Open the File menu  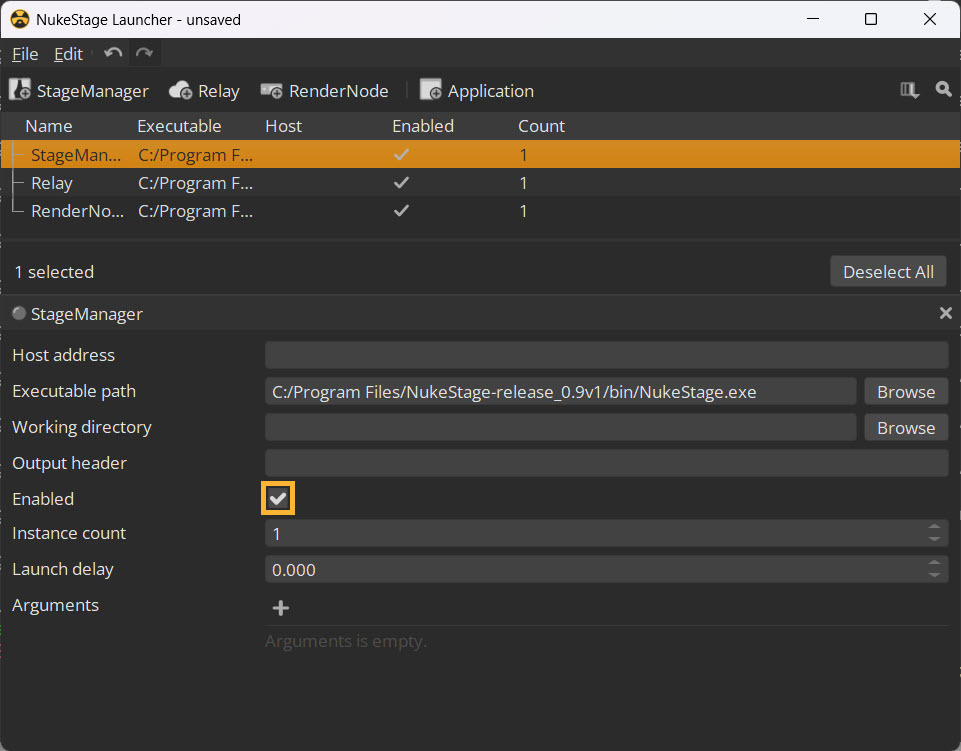pos(25,54)
